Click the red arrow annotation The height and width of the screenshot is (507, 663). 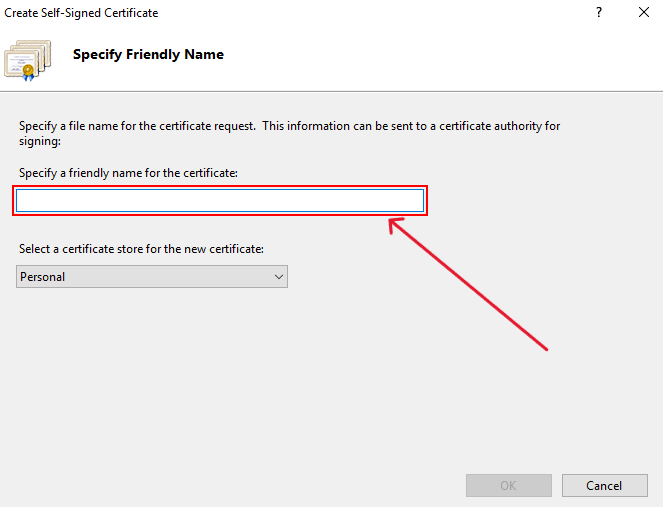pyautogui.click(x=468, y=284)
